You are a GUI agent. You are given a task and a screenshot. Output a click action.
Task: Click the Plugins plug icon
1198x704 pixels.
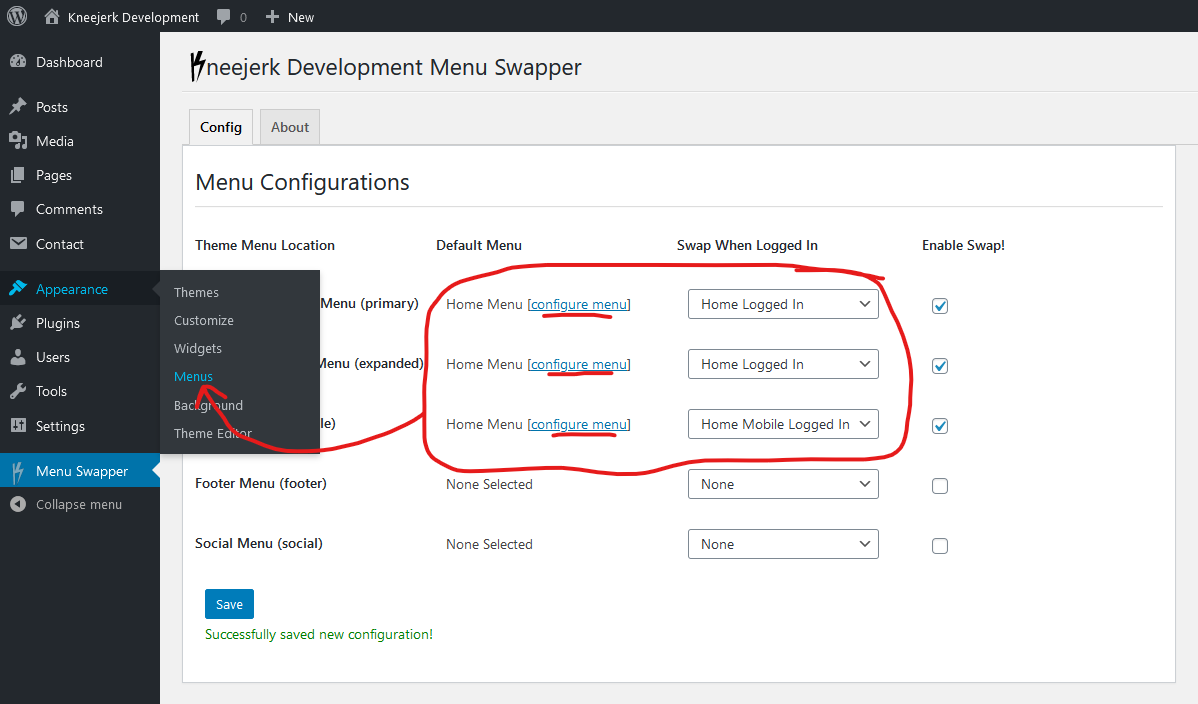tap(18, 323)
